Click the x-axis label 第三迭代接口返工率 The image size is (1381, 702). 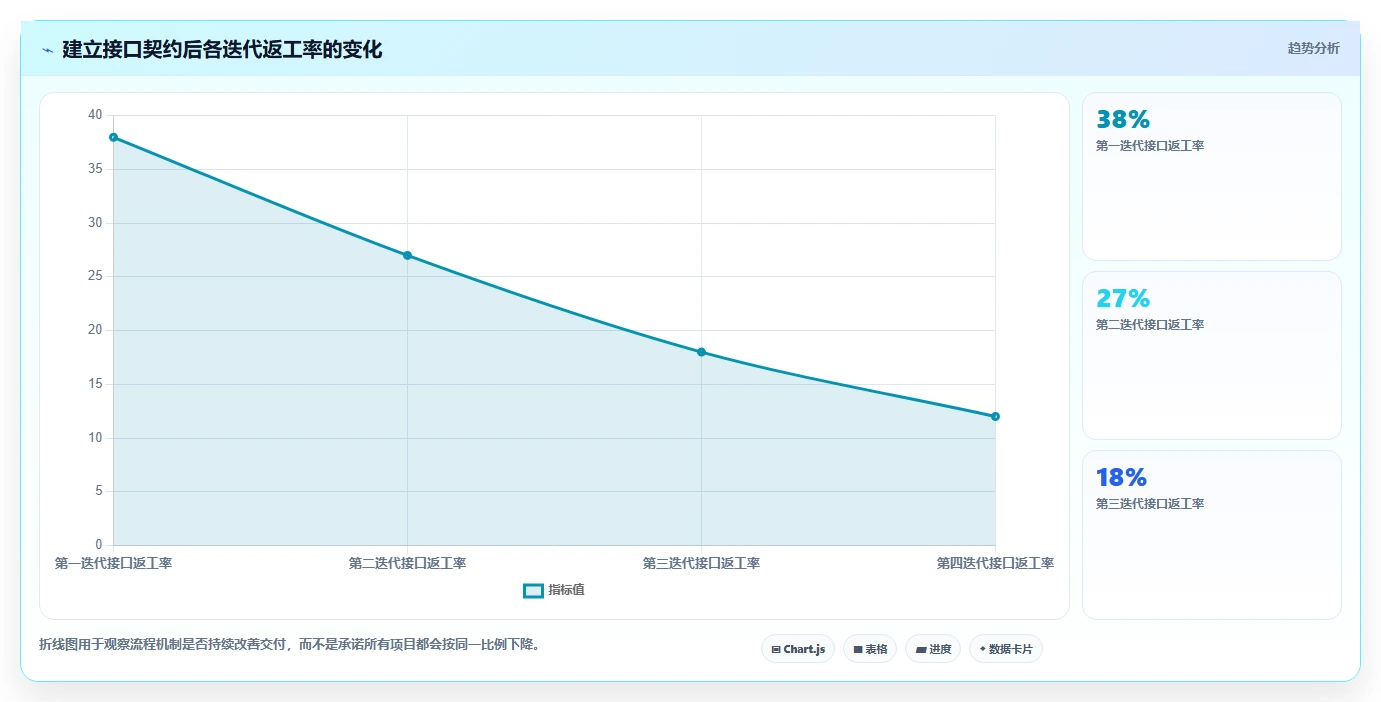click(701, 563)
